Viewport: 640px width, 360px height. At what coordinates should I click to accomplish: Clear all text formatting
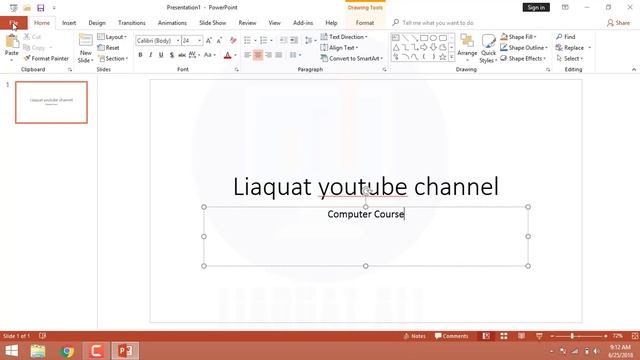[x=233, y=40]
